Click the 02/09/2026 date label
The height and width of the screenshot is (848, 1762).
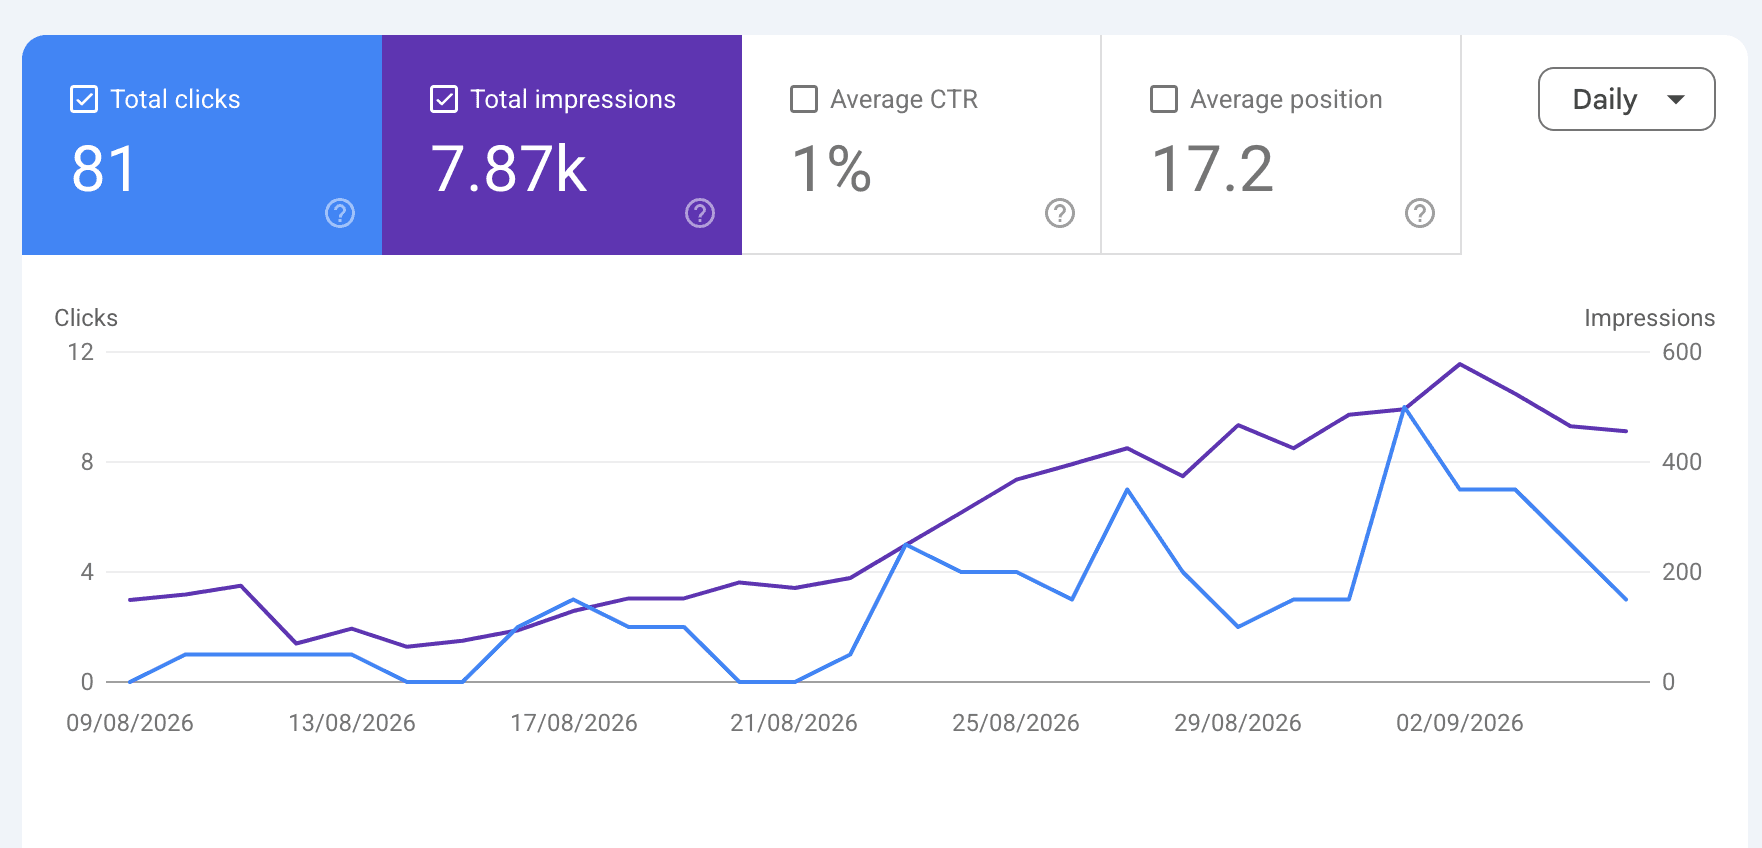tap(1460, 723)
